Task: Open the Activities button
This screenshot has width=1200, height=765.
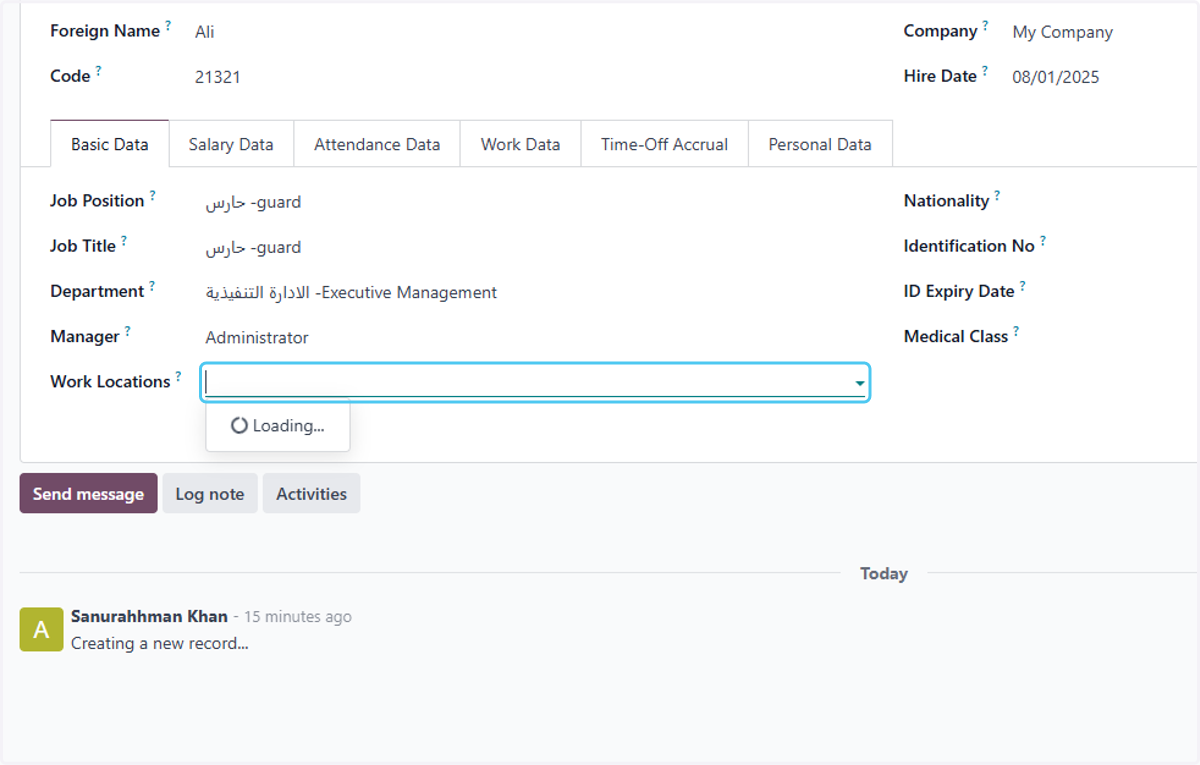Action: click(312, 494)
